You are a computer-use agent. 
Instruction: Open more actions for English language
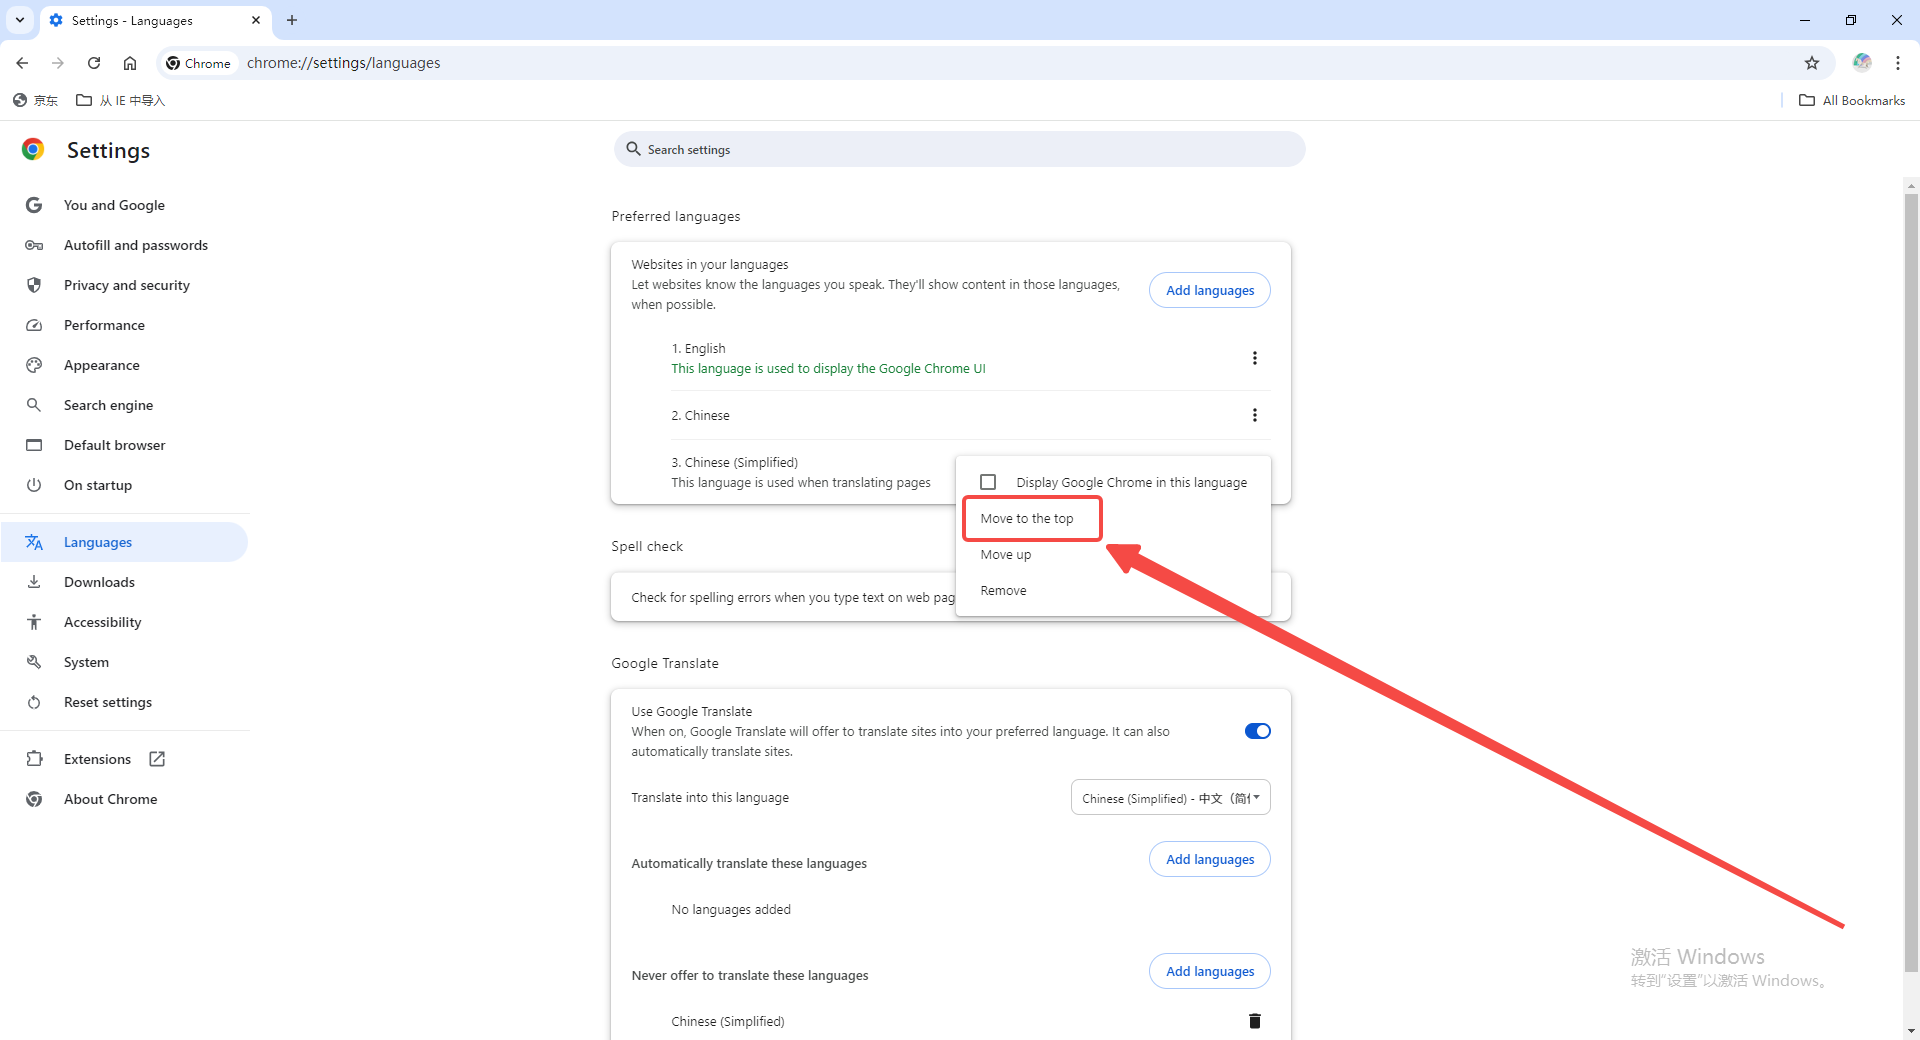1255,358
